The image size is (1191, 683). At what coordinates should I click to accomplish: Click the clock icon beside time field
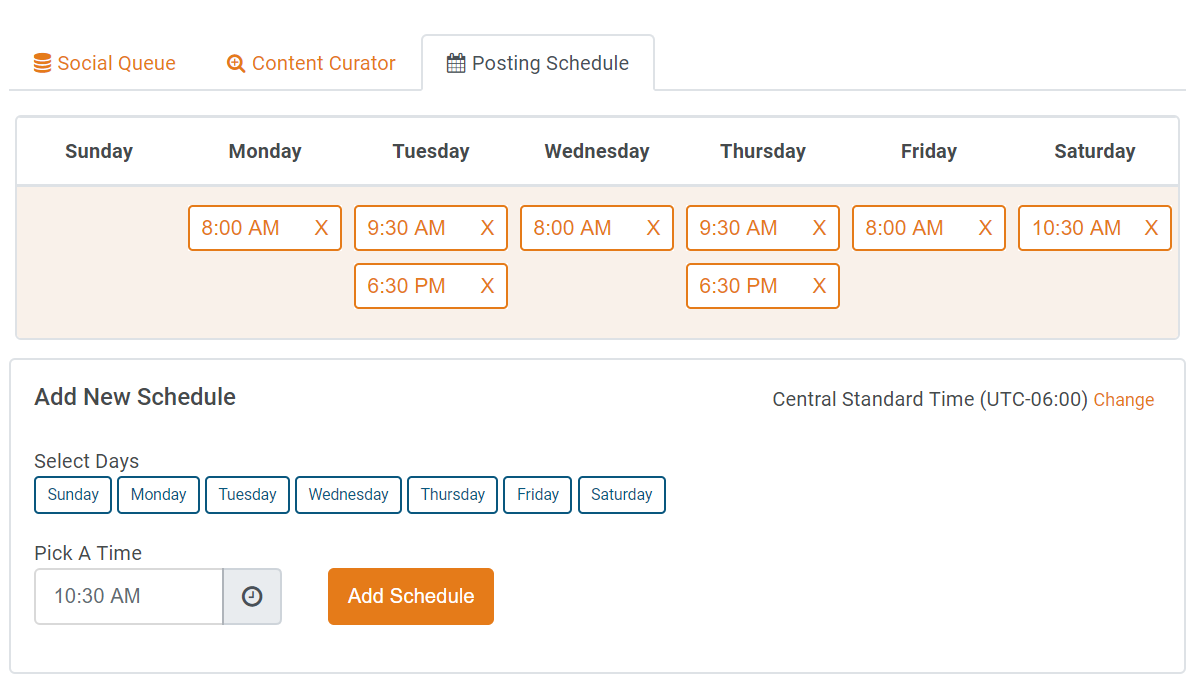pyautogui.click(x=252, y=596)
